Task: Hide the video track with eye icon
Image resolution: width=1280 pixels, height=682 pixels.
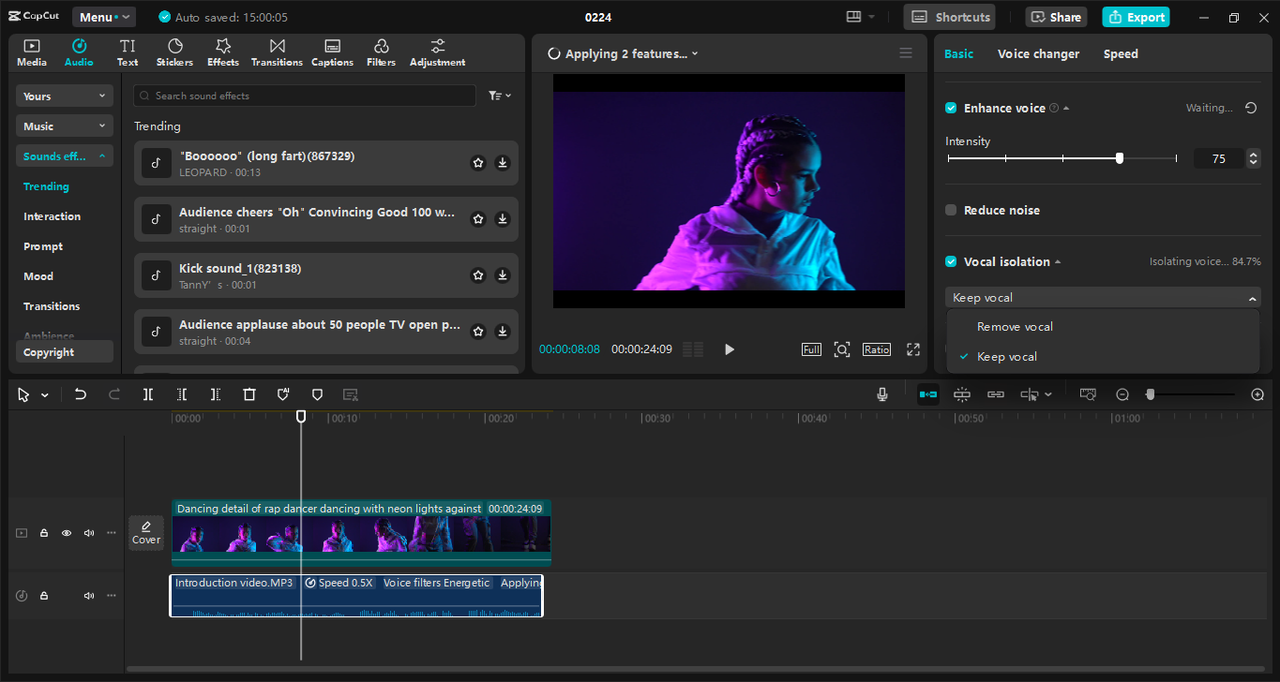Action: [x=67, y=533]
